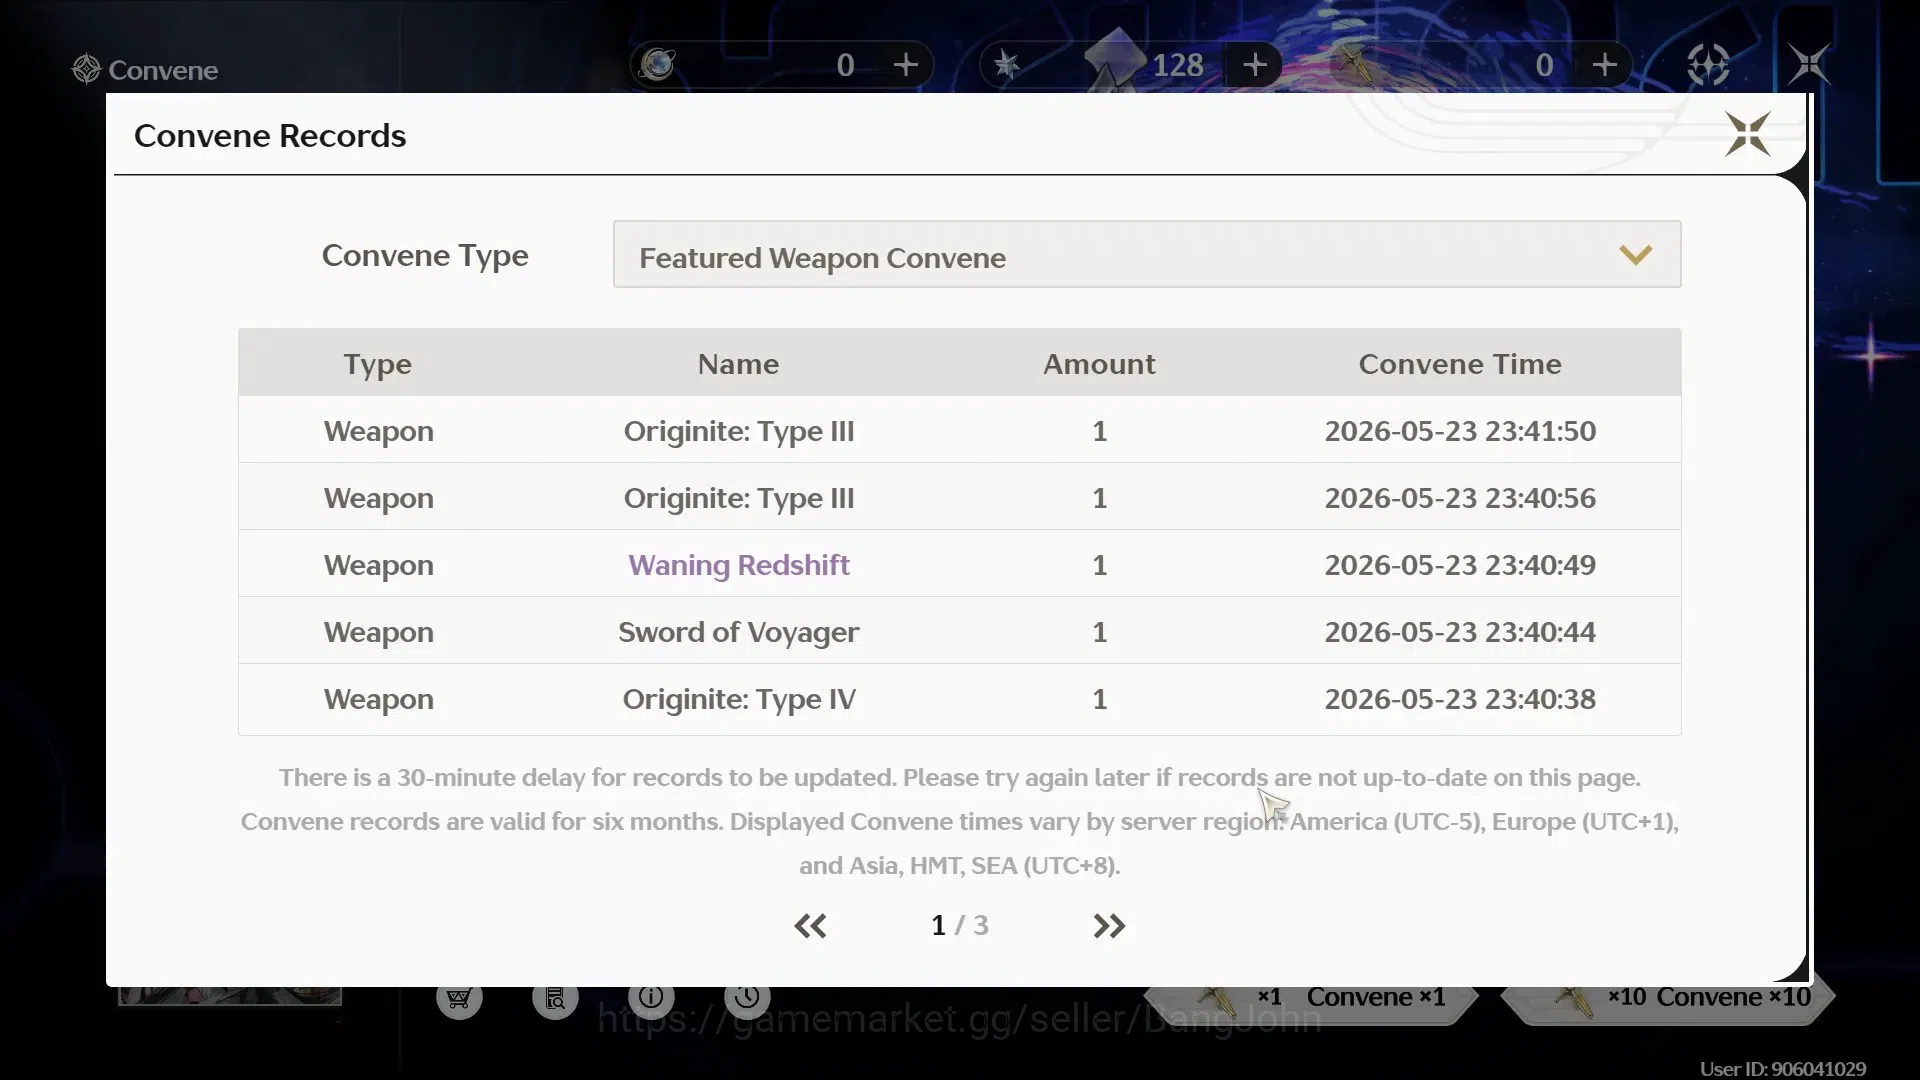
Task: Click the 128 Astrite balance value
Action: click(1178, 66)
